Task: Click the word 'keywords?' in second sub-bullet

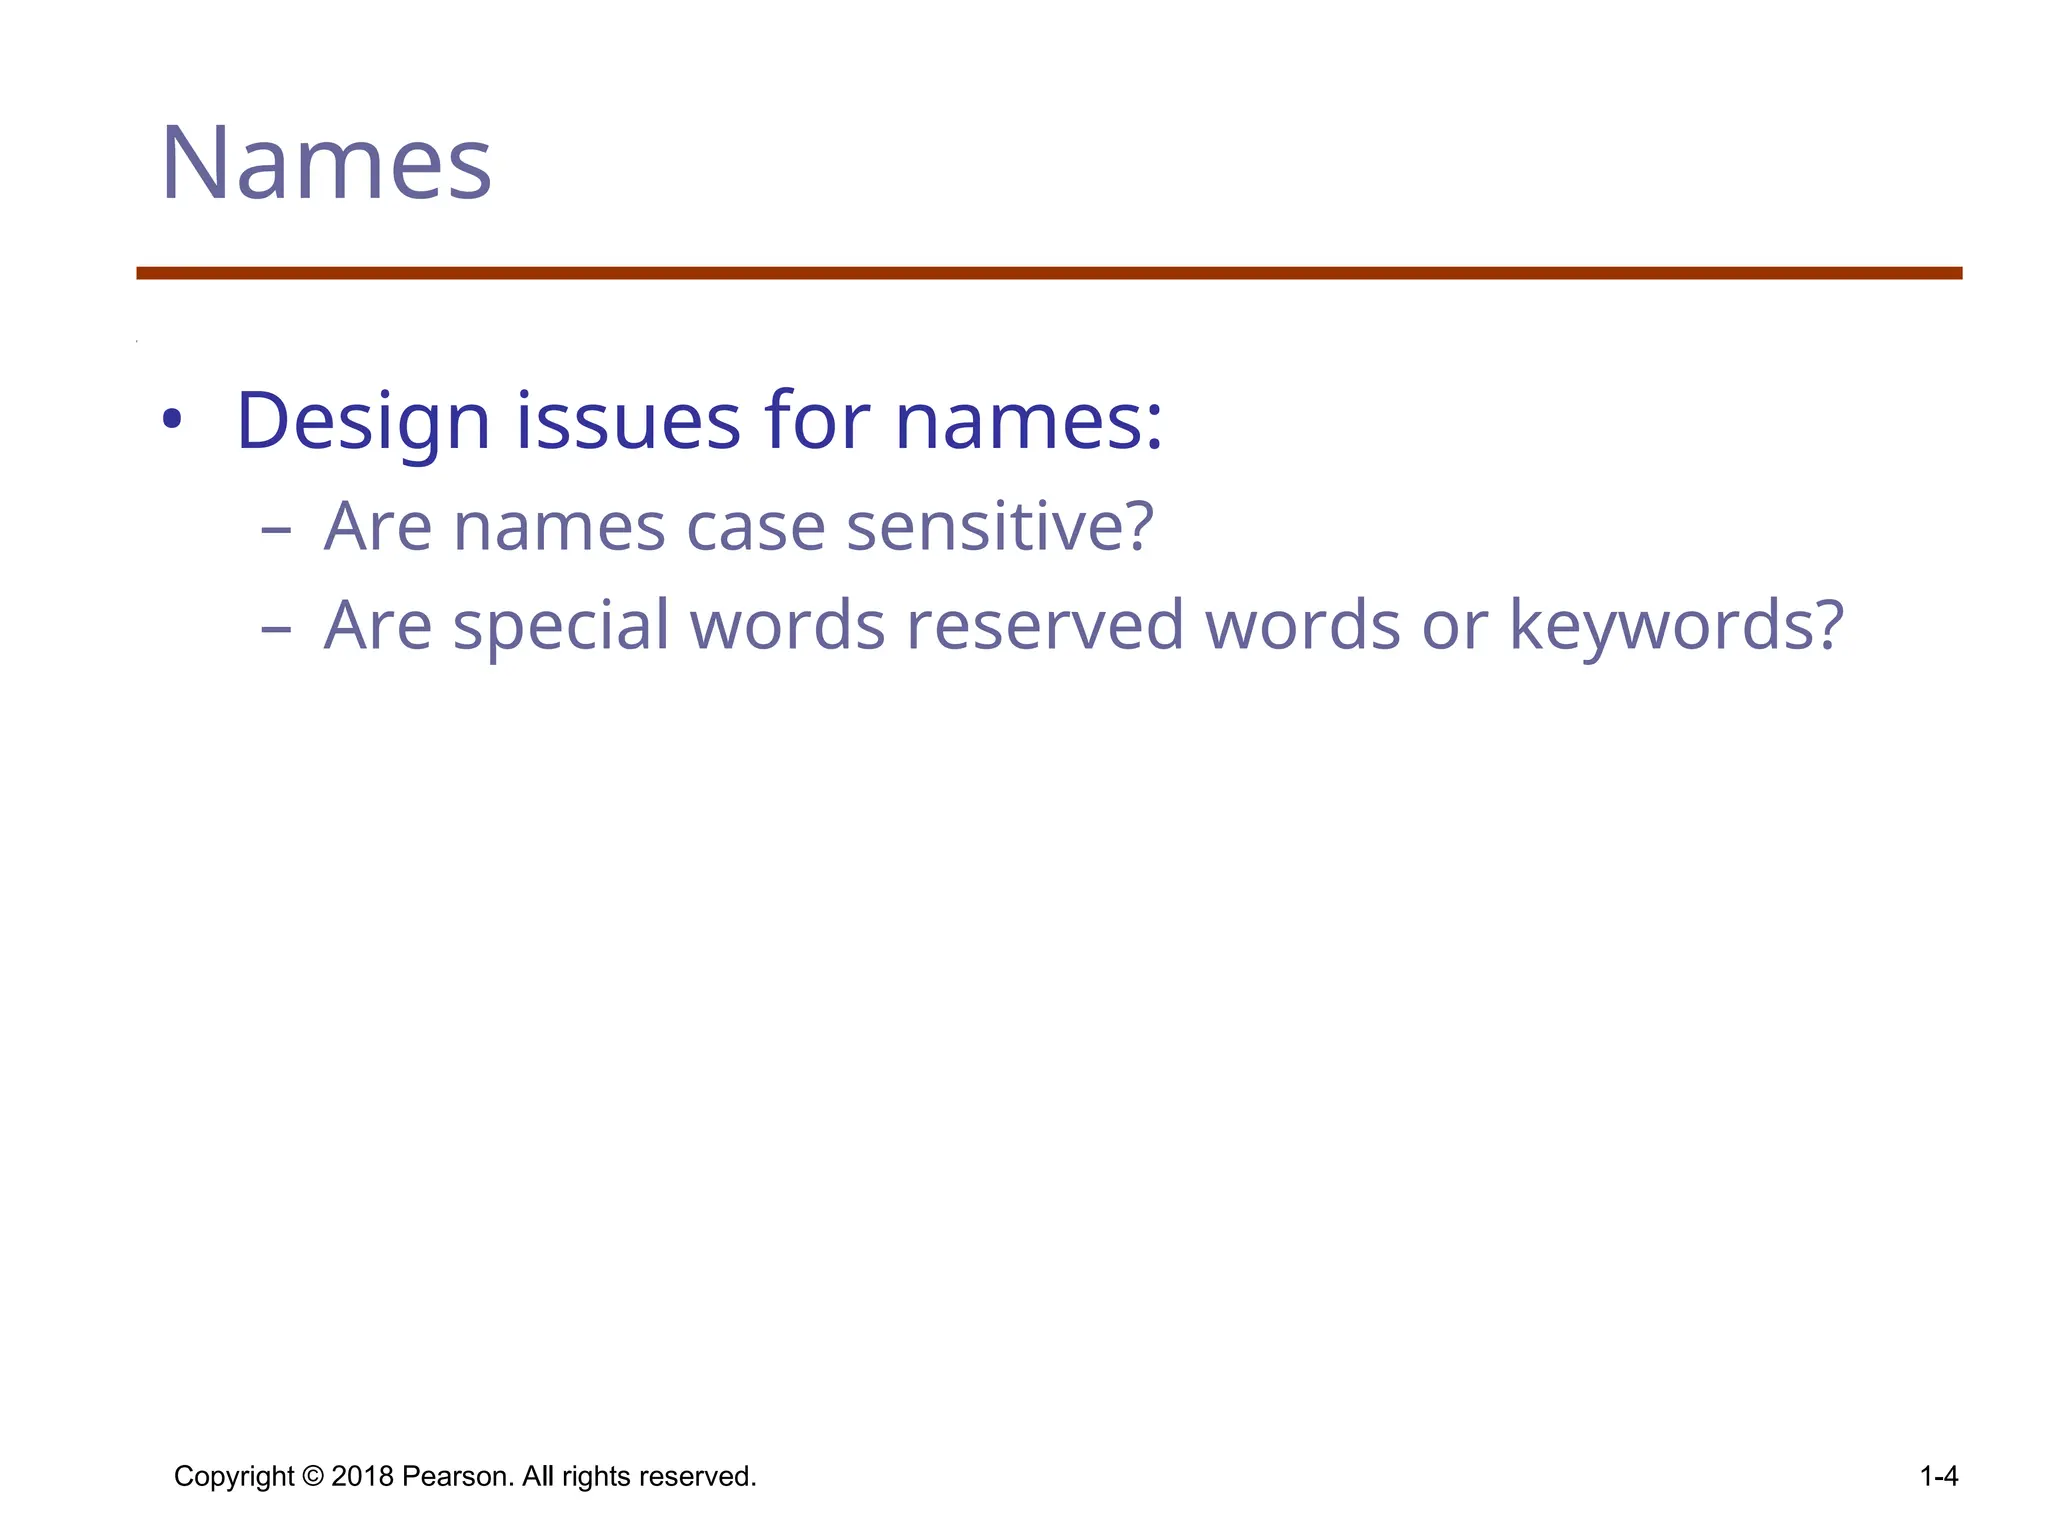Action: point(1675,625)
